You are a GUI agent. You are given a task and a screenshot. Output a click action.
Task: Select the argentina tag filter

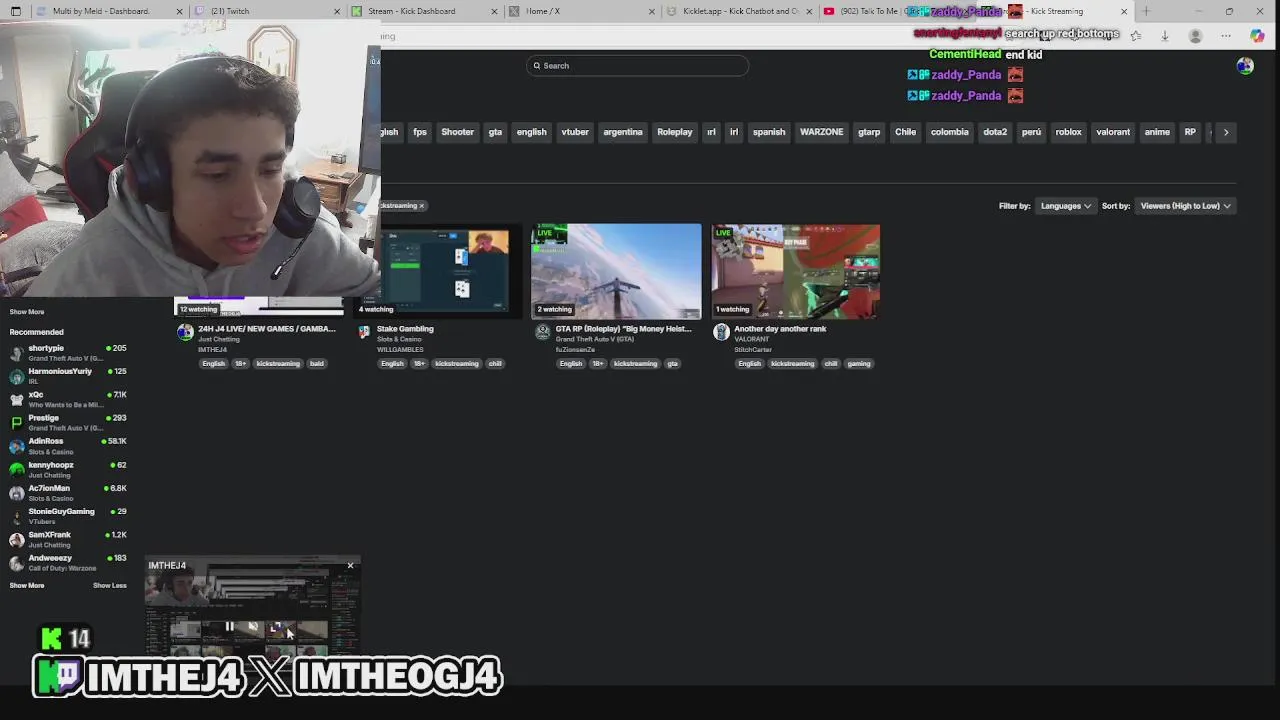(623, 132)
